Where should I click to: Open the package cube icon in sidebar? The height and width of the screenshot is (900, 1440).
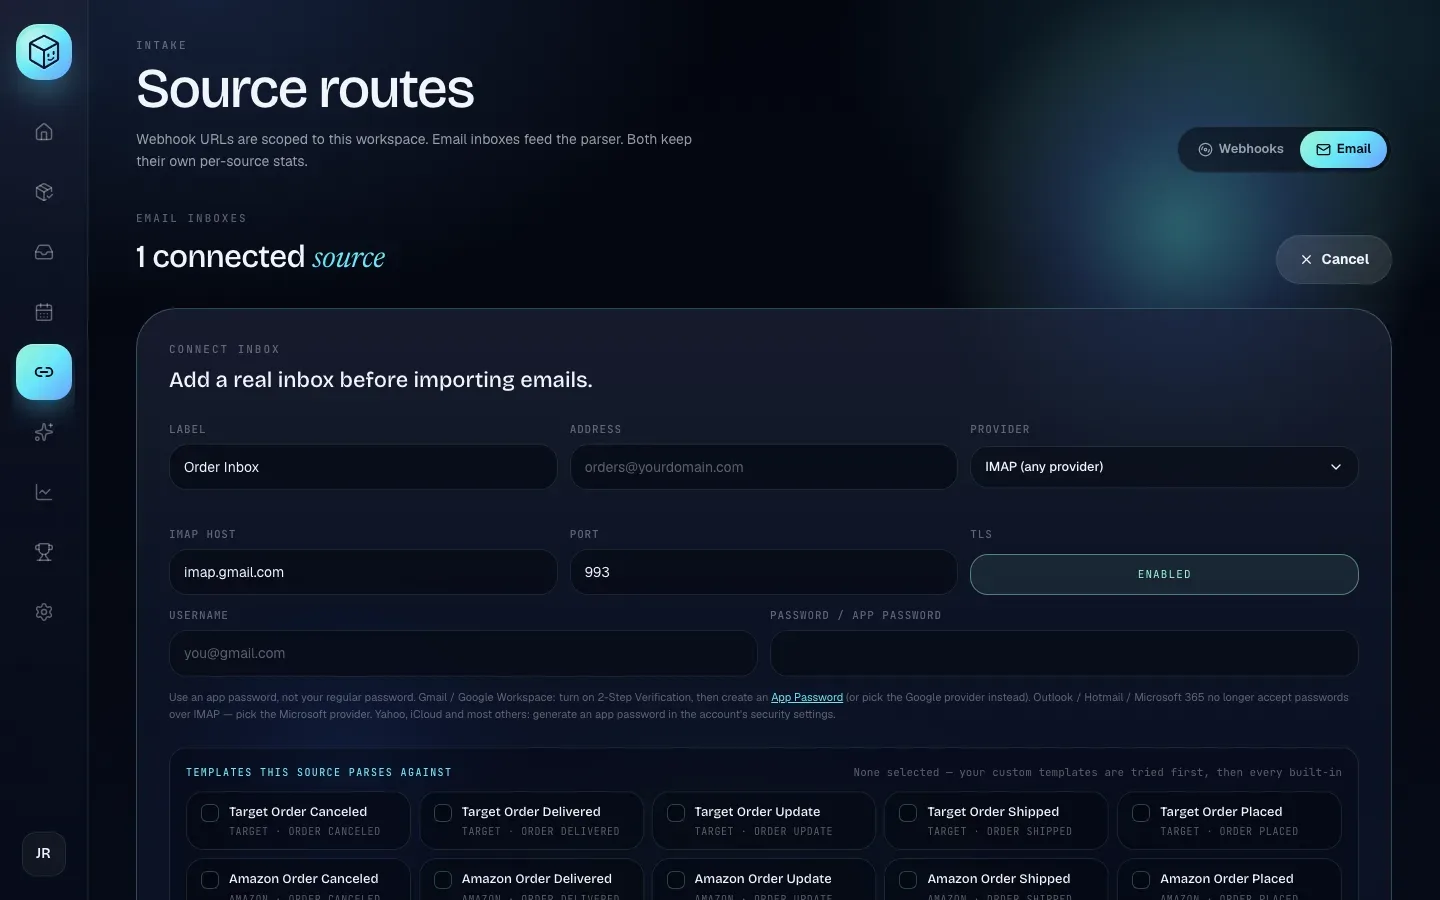click(x=44, y=192)
